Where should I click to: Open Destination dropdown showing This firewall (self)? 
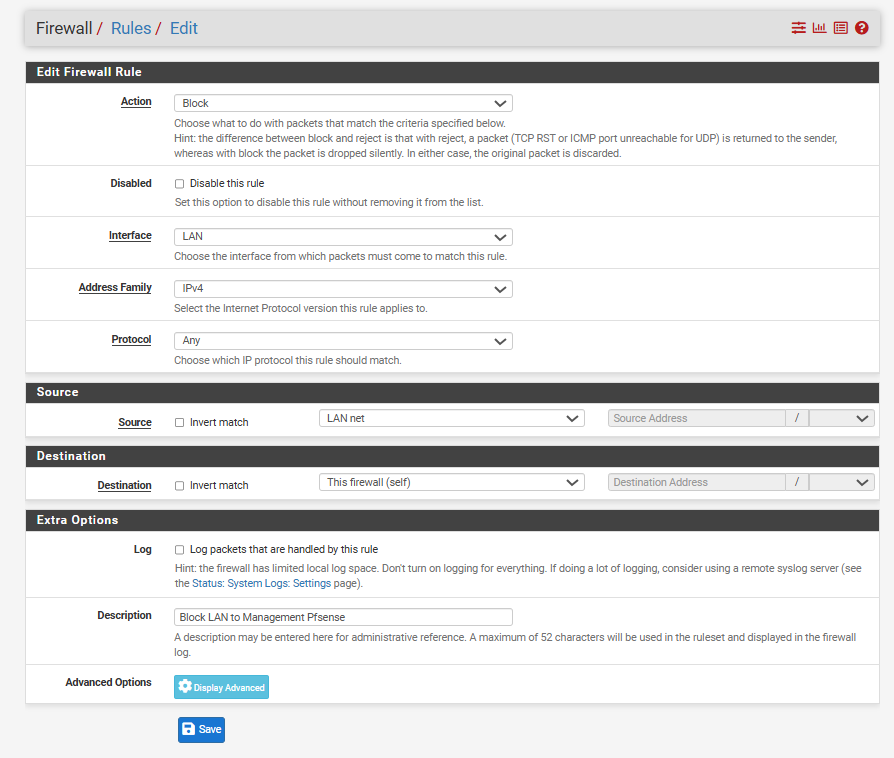[451, 482]
